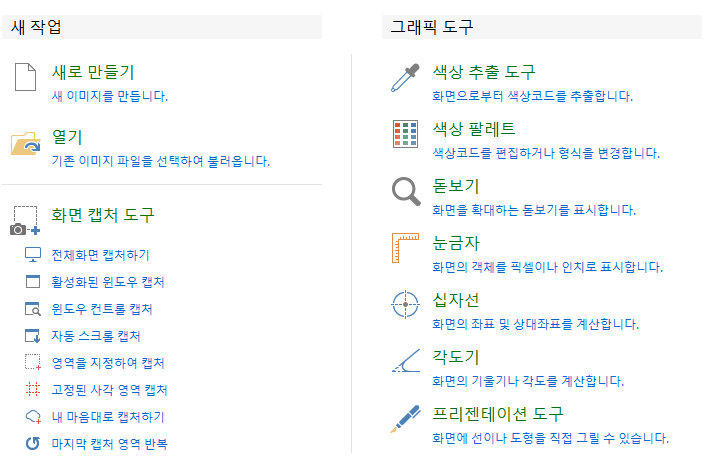
Task: Choose 고정된 사각 영역 캡처
Action: click(x=110, y=390)
